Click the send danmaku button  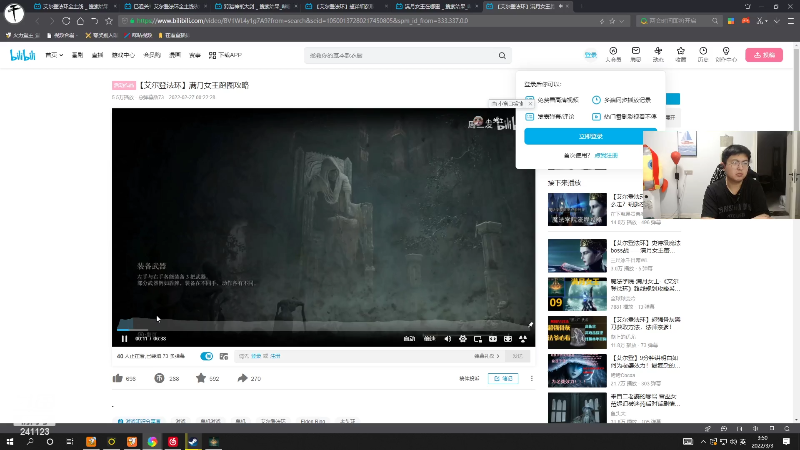517,356
